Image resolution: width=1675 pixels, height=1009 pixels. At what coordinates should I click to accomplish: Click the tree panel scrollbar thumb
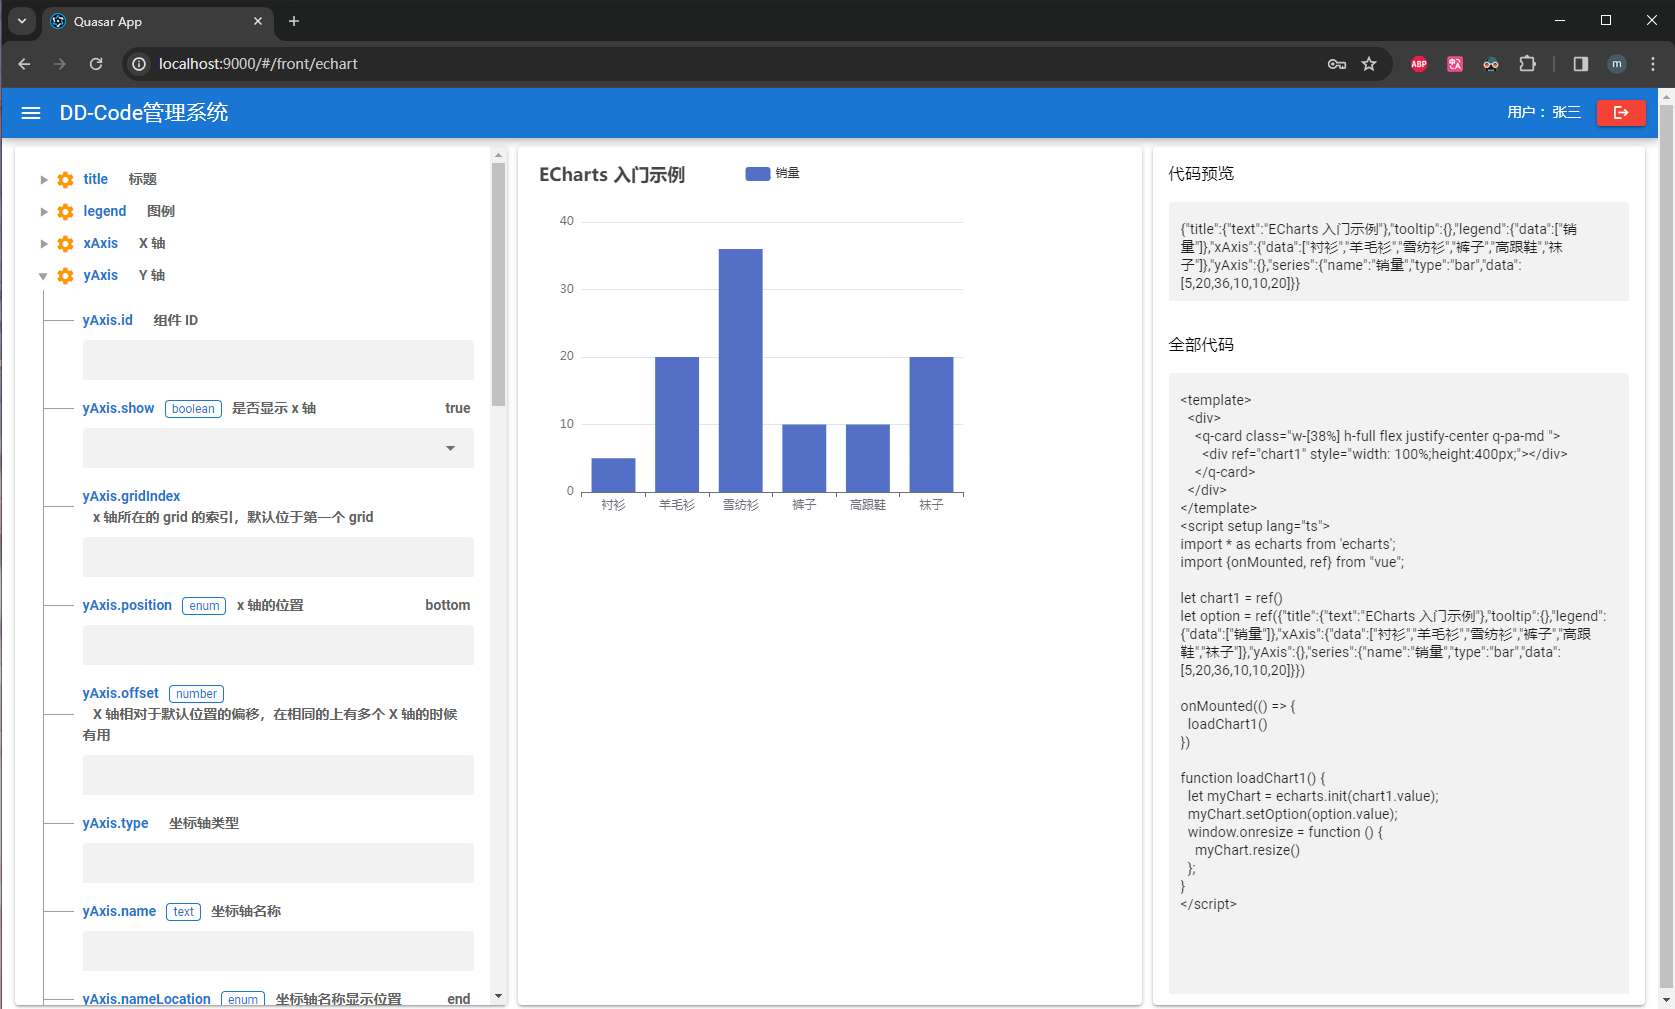498,284
